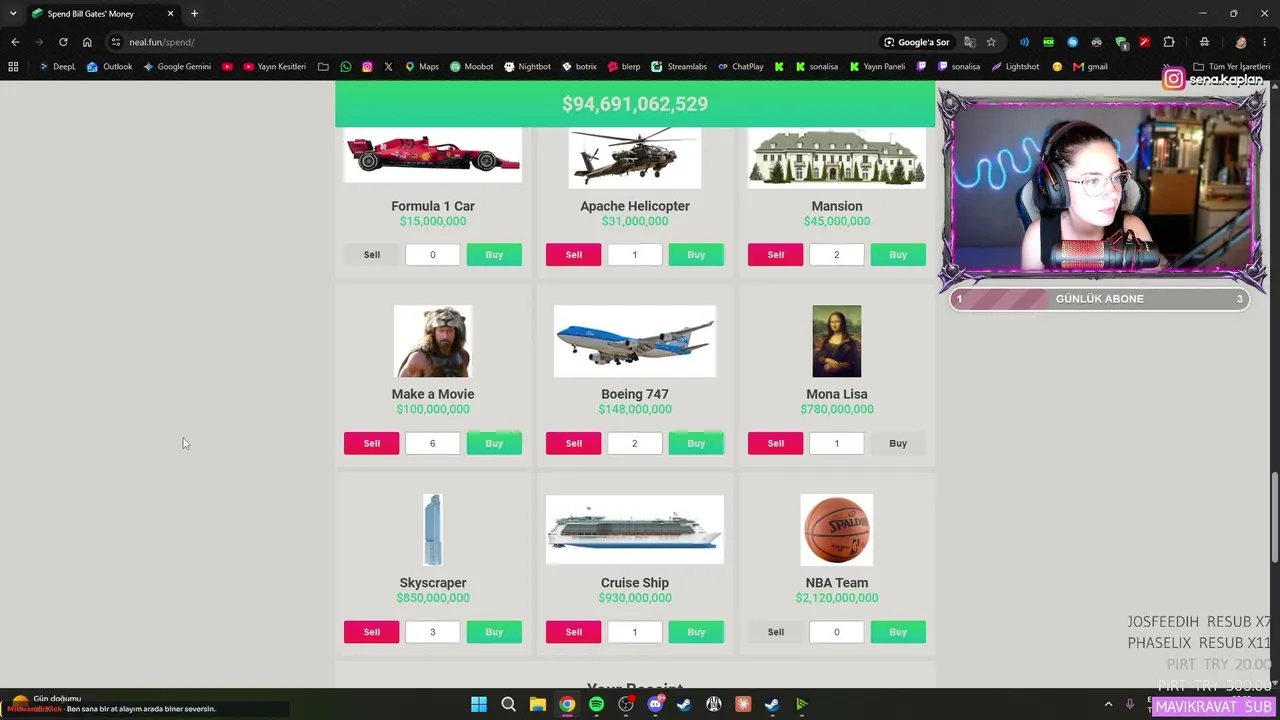Image resolution: width=1280 pixels, height=720 pixels.
Task: Open File Explorer from the taskbar
Action: point(537,704)
